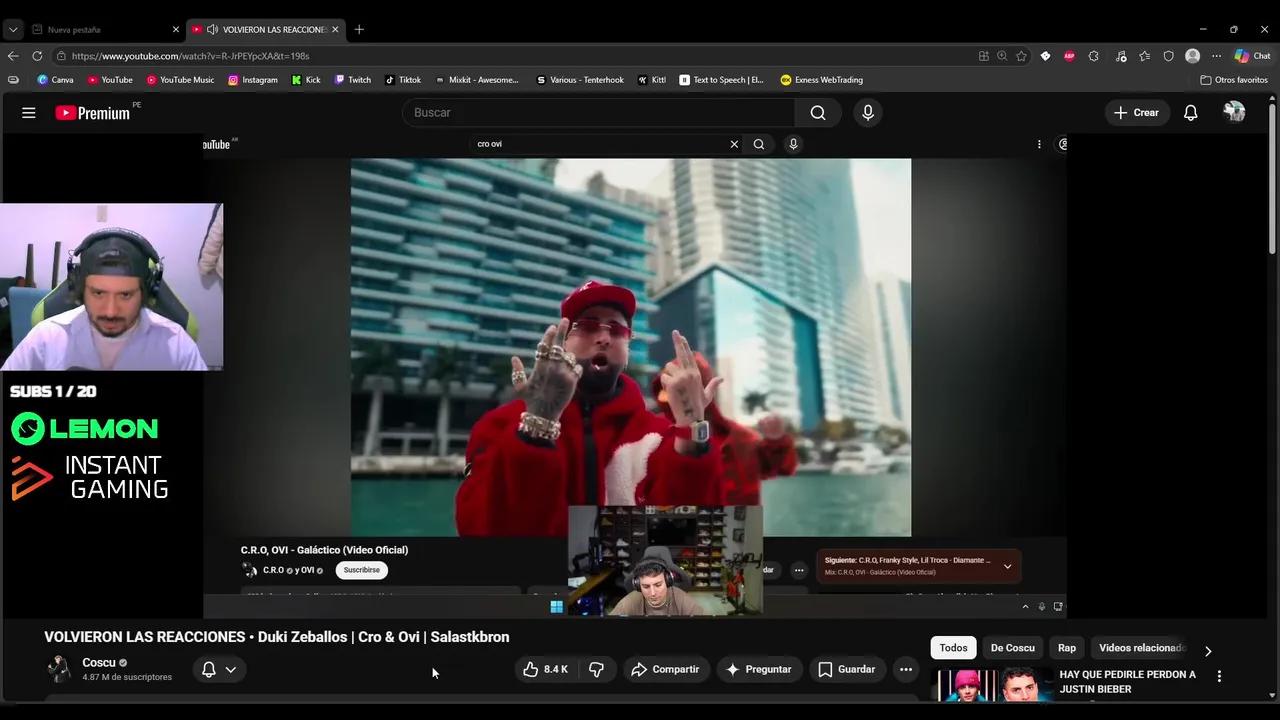Click the browser address bar URL
1280x720 pixels.
pos(190,56)
